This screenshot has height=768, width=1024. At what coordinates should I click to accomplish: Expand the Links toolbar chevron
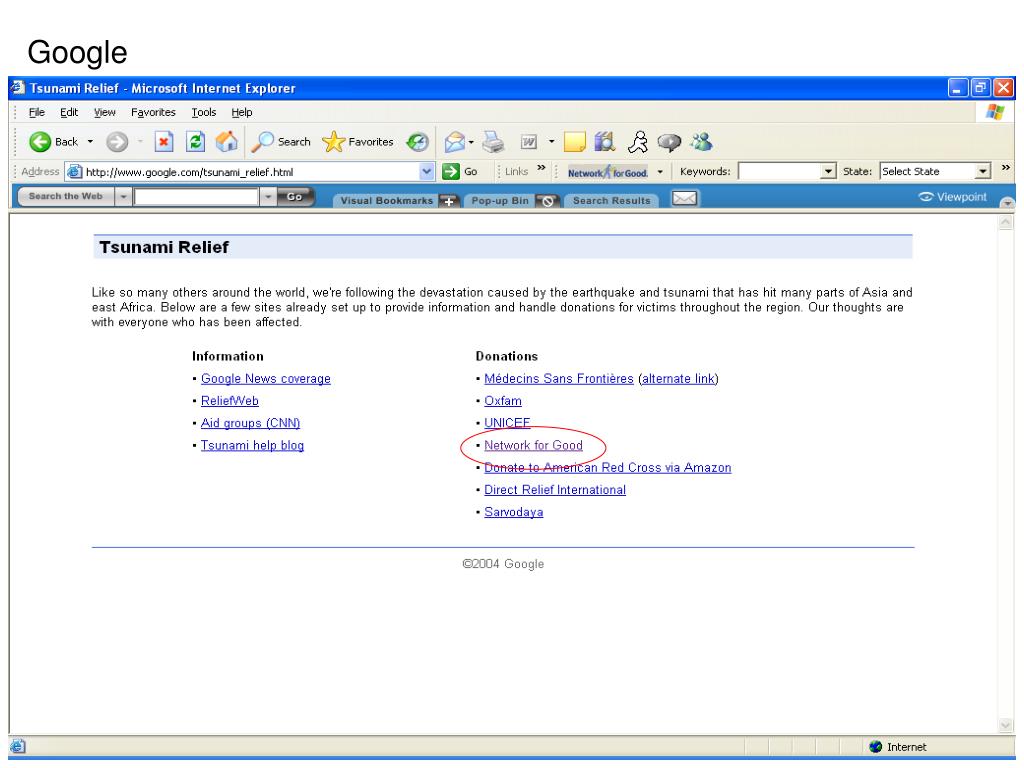coord(541,168)
